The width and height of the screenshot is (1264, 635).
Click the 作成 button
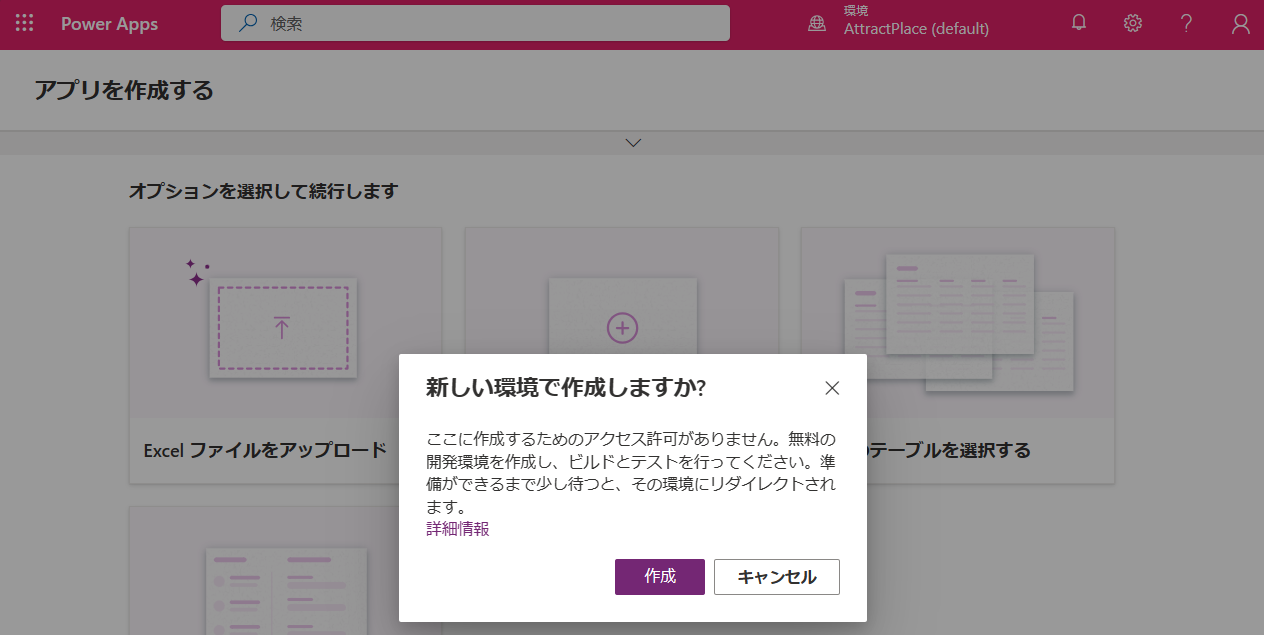[x=659, y=577]
